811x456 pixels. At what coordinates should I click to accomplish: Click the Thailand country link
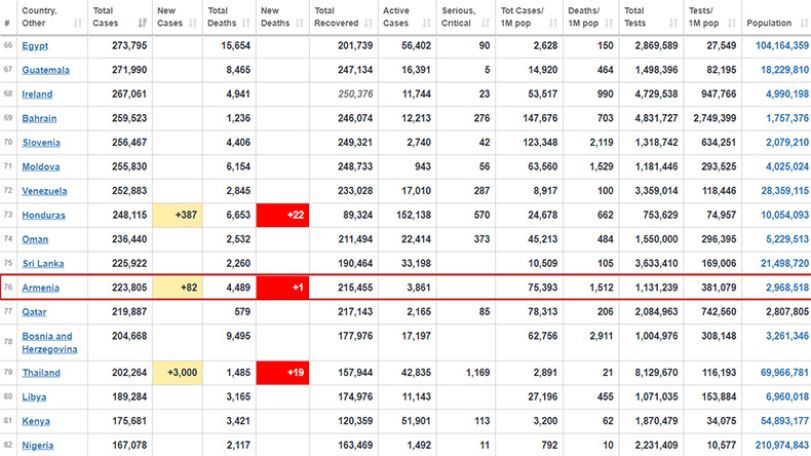[41, 373]
